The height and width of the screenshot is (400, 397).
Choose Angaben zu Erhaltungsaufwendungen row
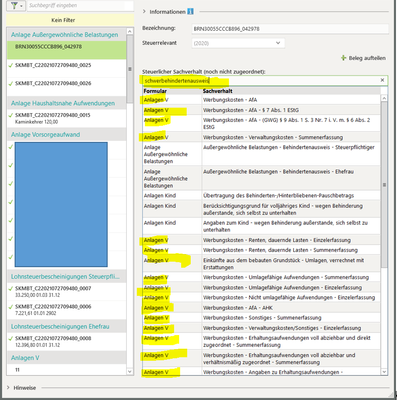(261, 372)
